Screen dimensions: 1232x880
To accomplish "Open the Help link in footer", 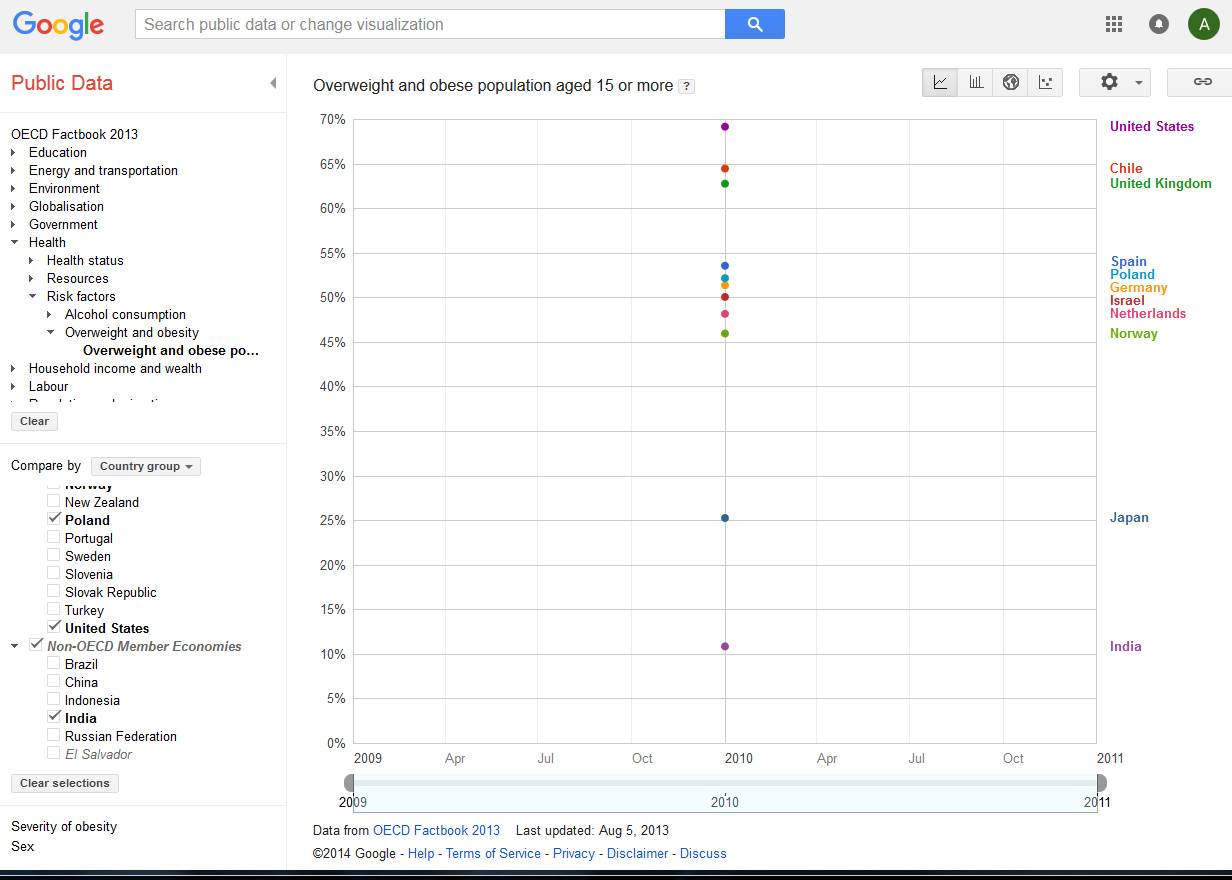I will [x=421, y=853].
